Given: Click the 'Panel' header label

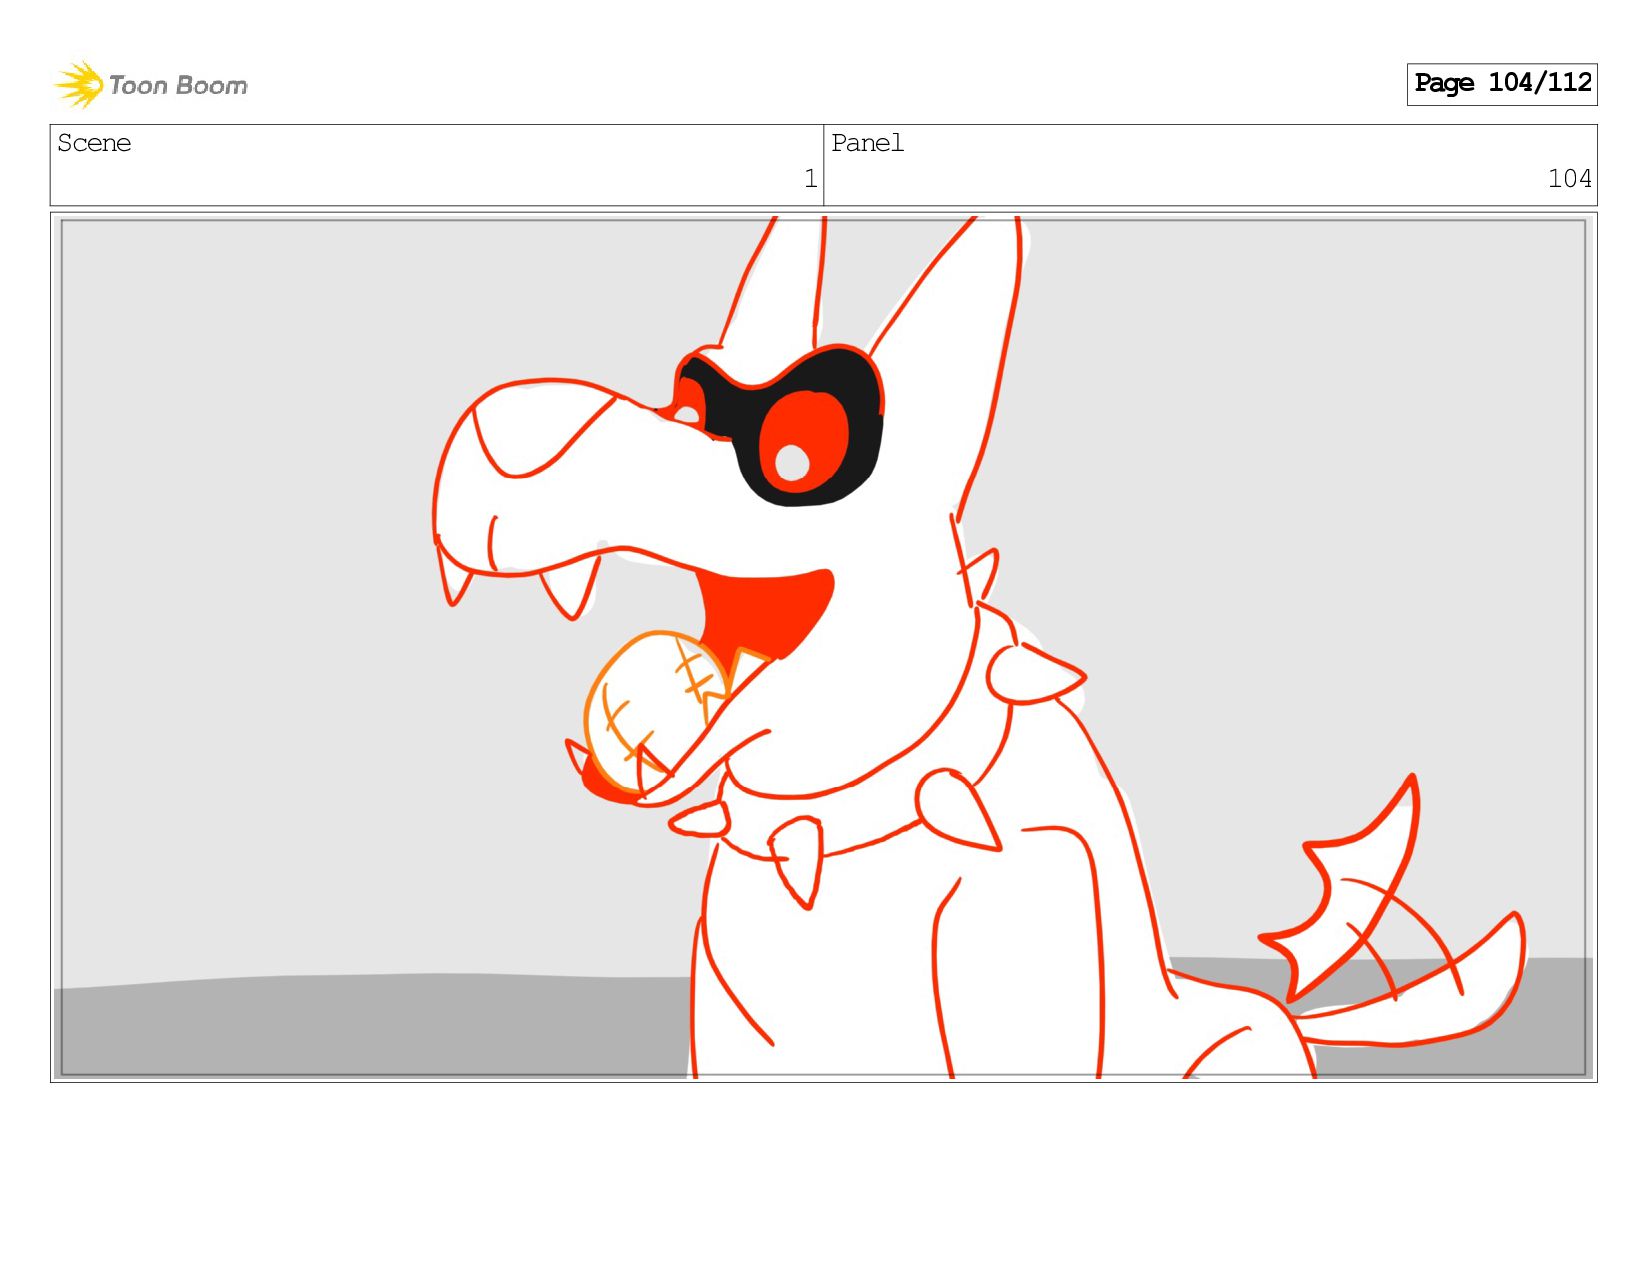Looking at the screenshot, I should click(x=867, y=143).
